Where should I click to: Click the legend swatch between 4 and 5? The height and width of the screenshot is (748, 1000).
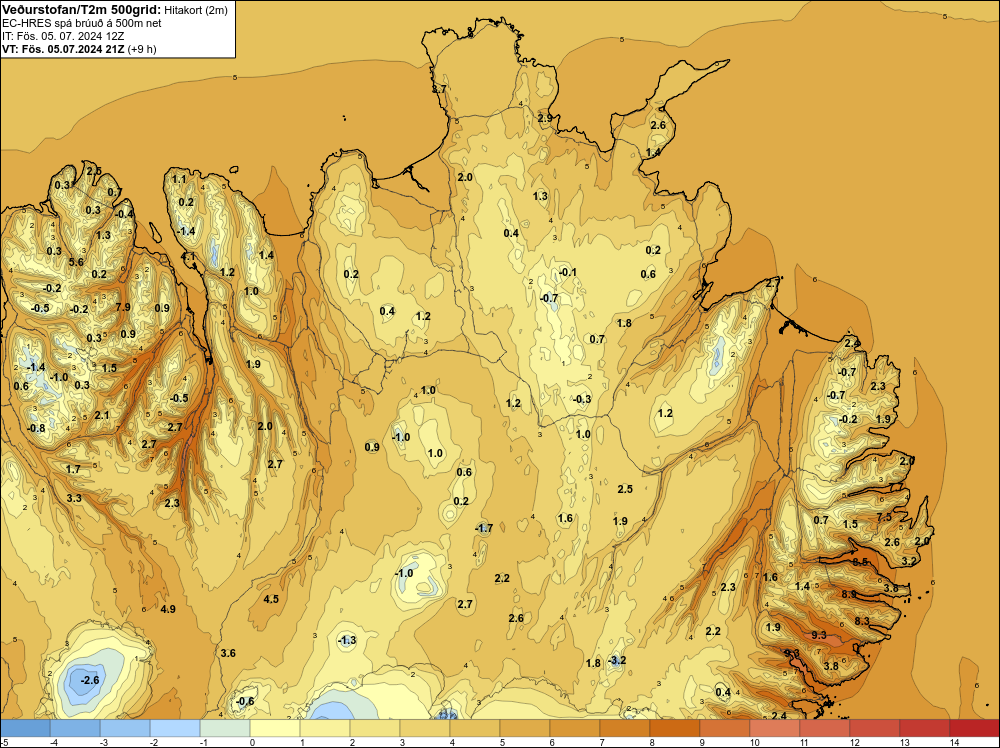point(475,728)
